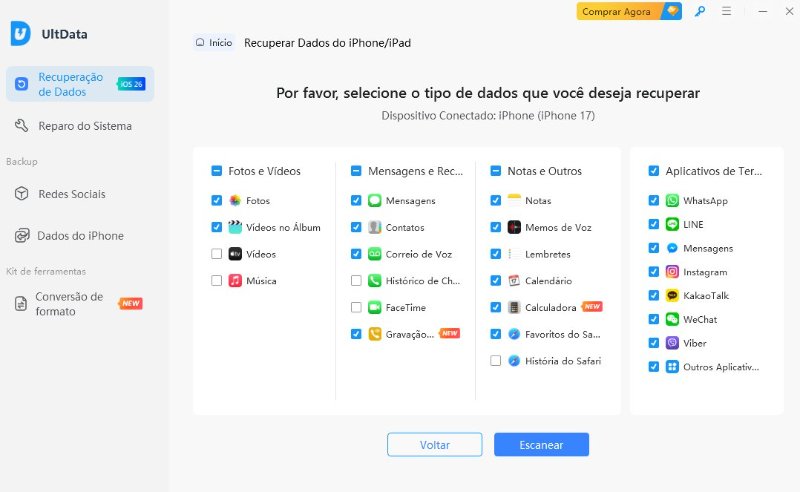Click the key-shaped registration icon
Screen dimensions: 800x492
pos(700,11)
